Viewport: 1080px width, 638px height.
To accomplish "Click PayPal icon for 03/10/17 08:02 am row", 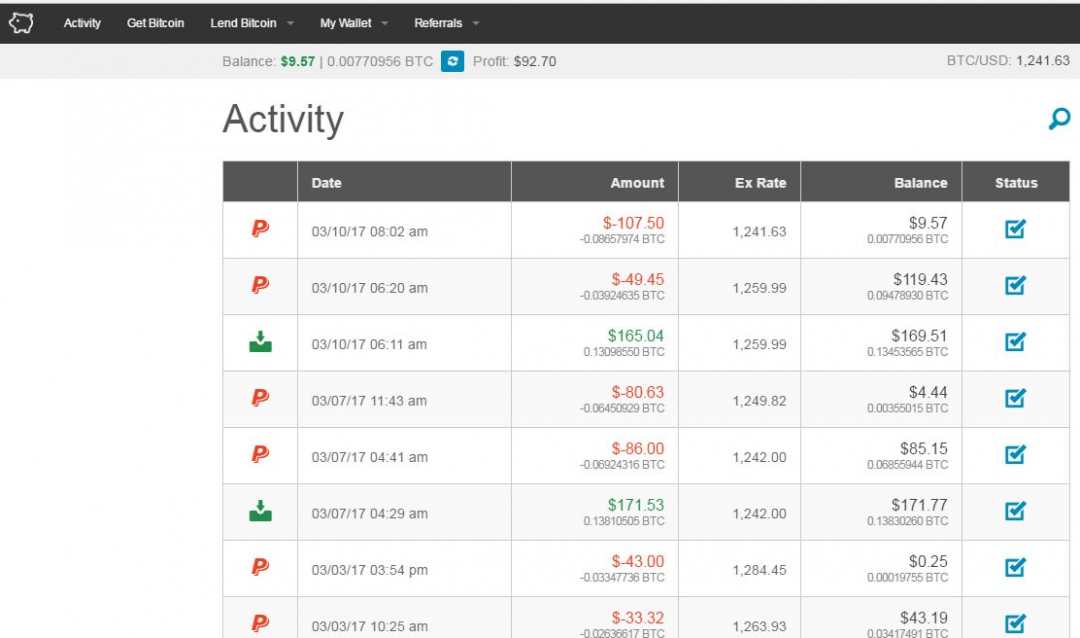I will [x=260, y=229].
